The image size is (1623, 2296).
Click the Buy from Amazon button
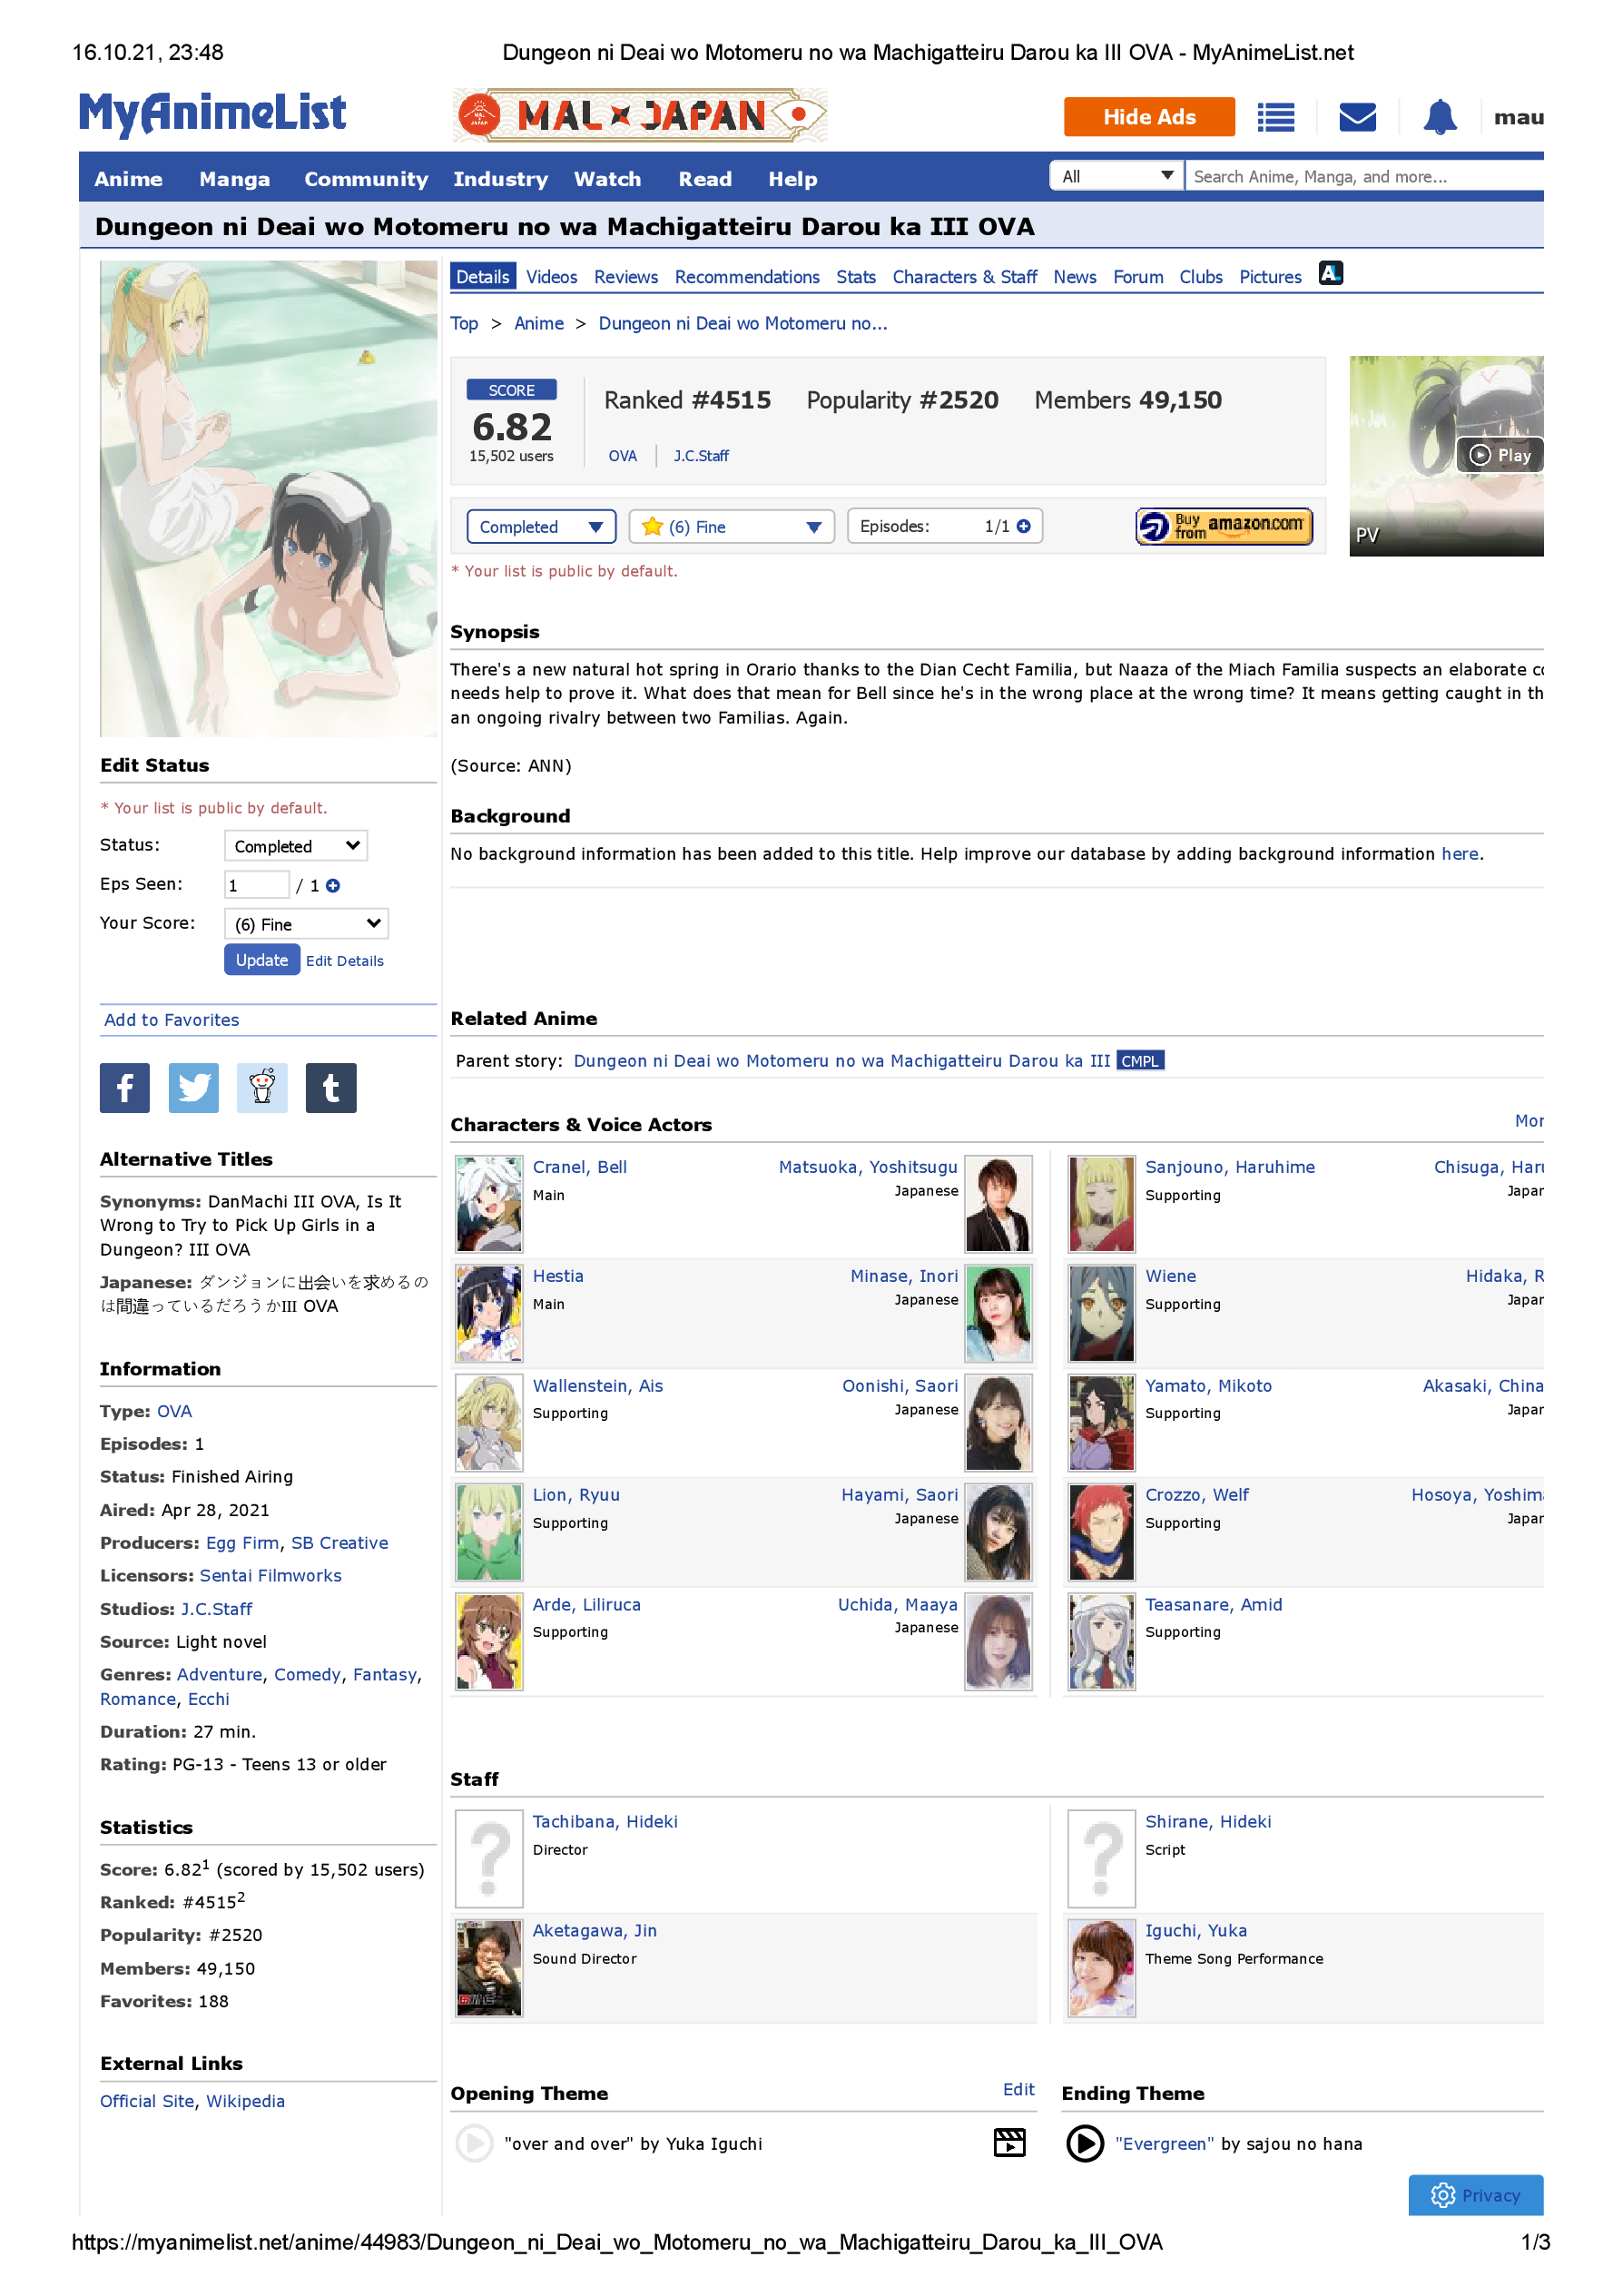[1224, 526]
